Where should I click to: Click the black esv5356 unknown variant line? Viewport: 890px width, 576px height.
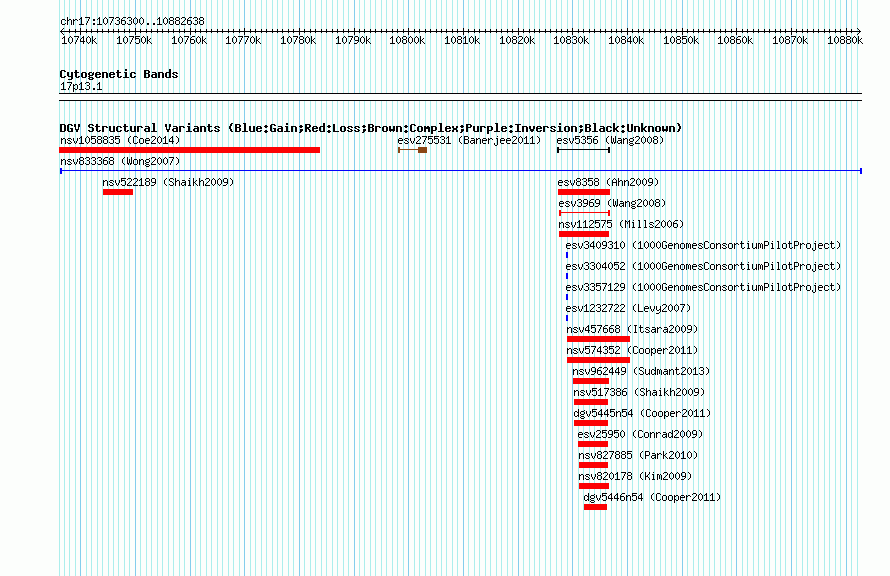(583, 150)
